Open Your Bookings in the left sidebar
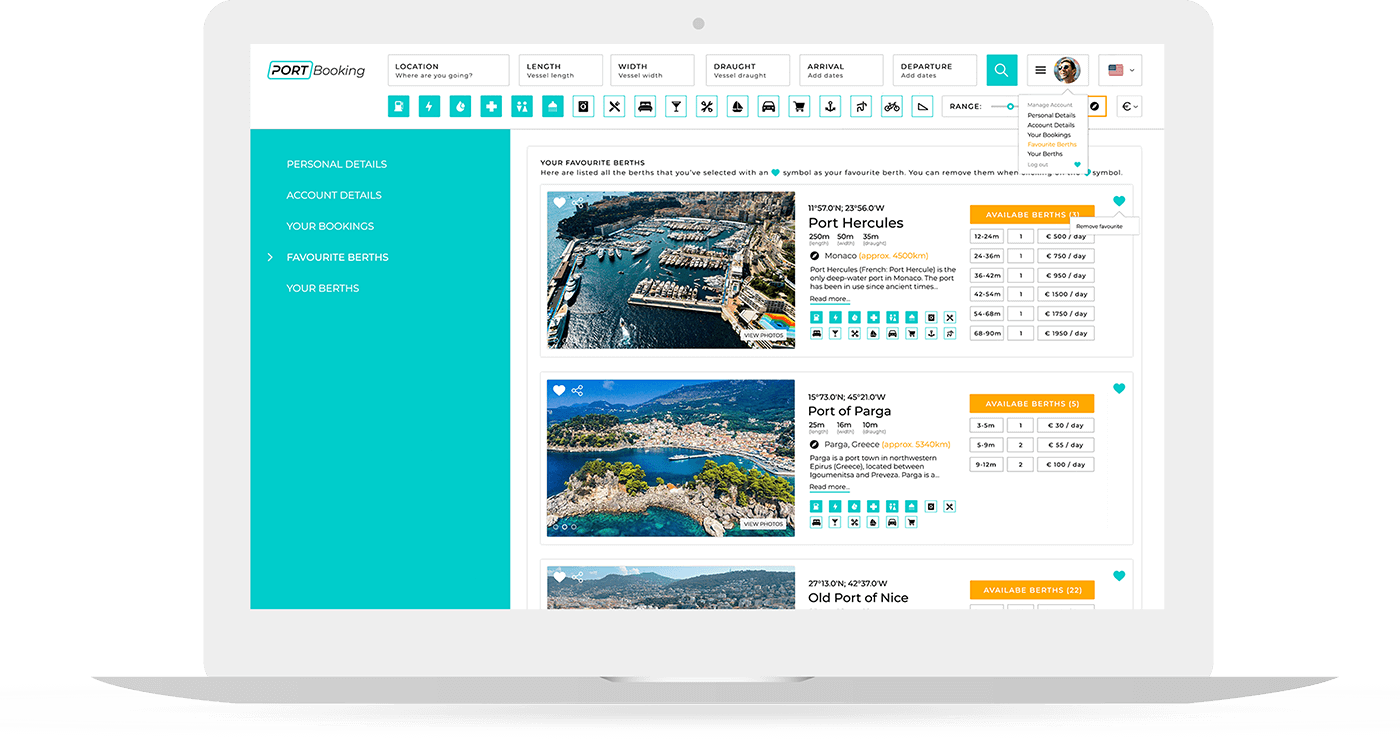 pyautogui.click(x=330, y=226)
